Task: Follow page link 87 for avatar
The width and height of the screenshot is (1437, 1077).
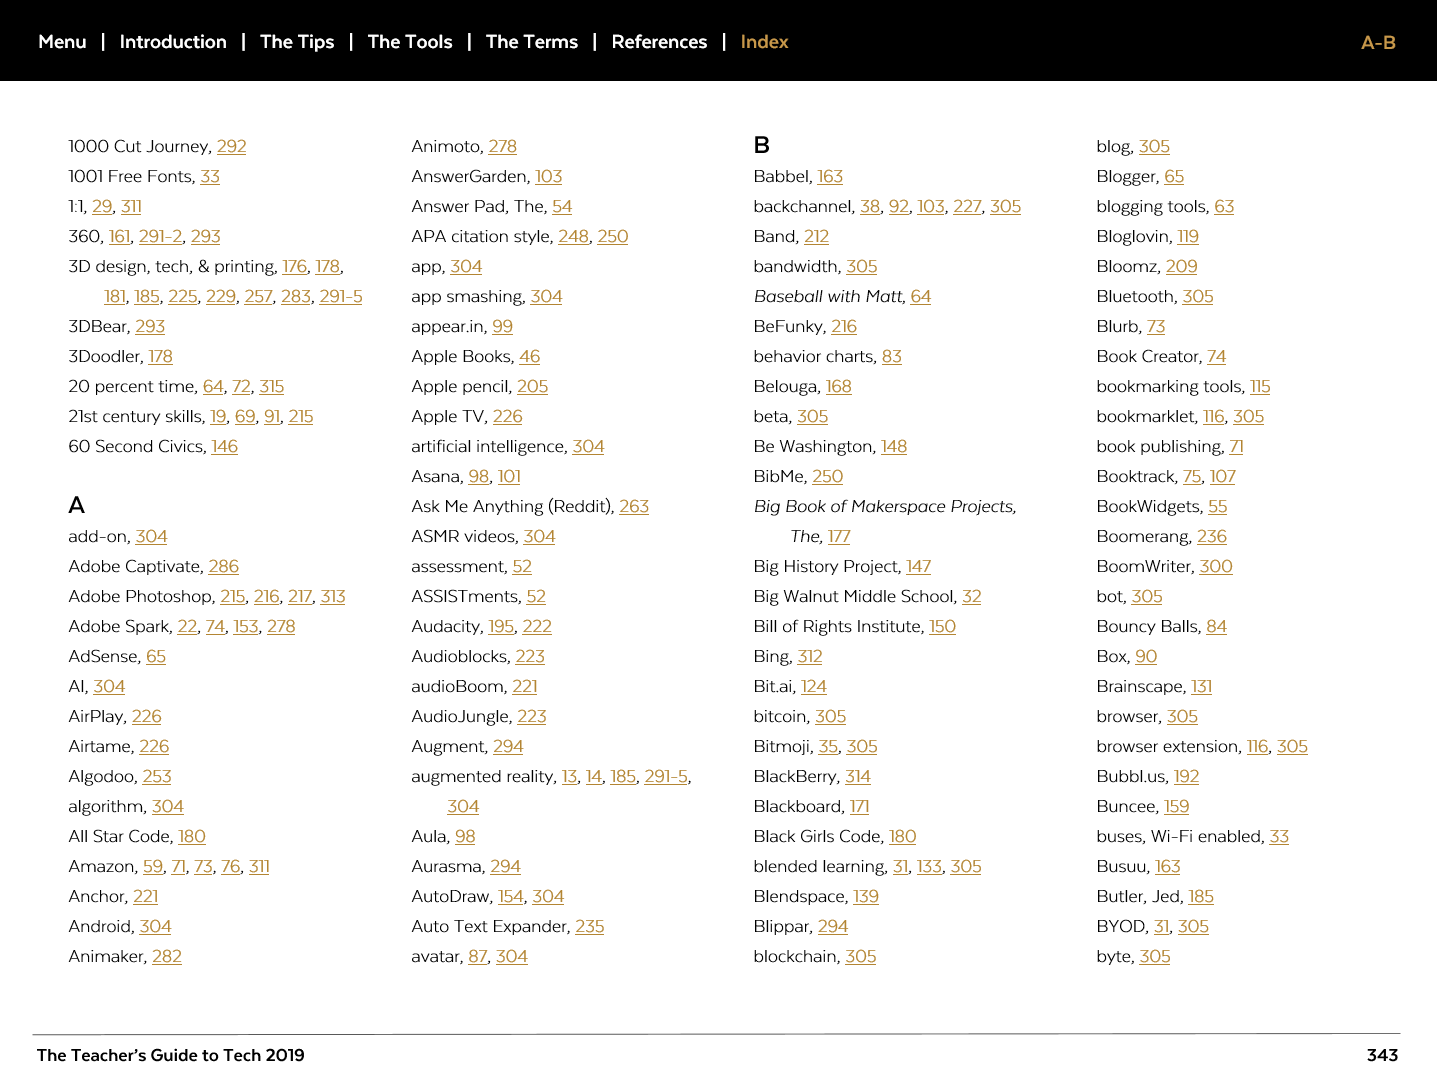Action: pyautogui.click(x=478, y=956)
